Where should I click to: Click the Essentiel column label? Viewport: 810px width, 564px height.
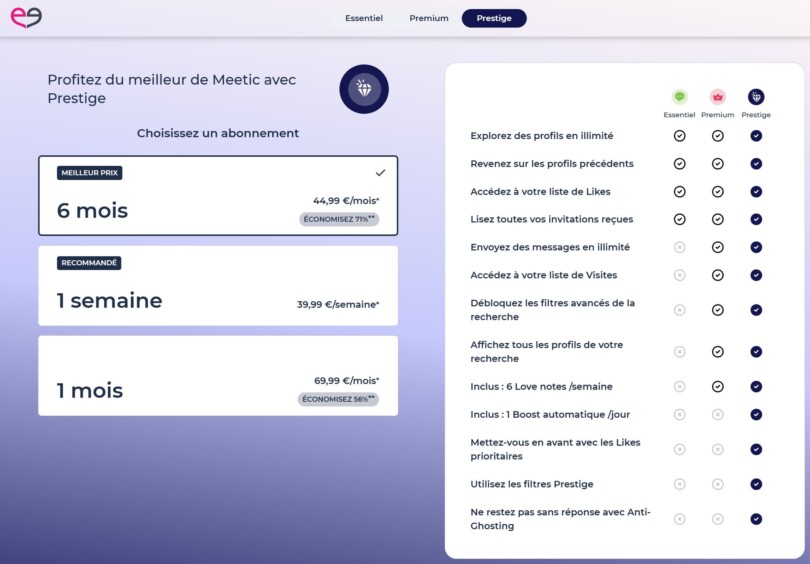pos(679,115)
